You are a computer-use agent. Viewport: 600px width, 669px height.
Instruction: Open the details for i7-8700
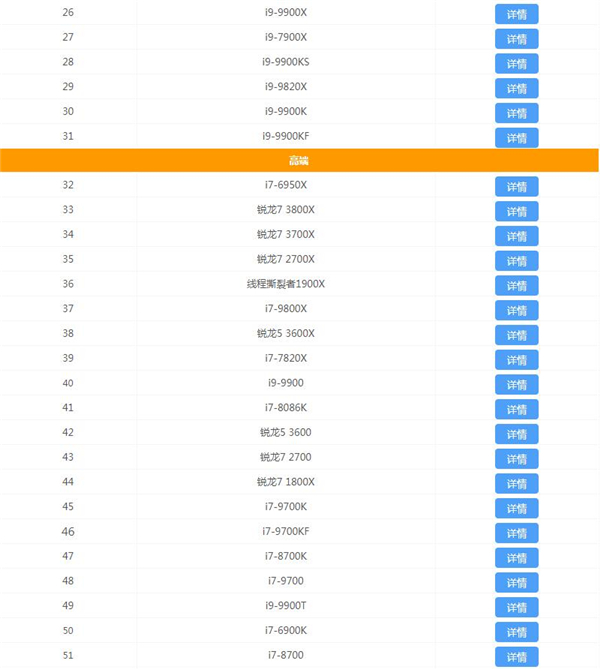[516, 656]
